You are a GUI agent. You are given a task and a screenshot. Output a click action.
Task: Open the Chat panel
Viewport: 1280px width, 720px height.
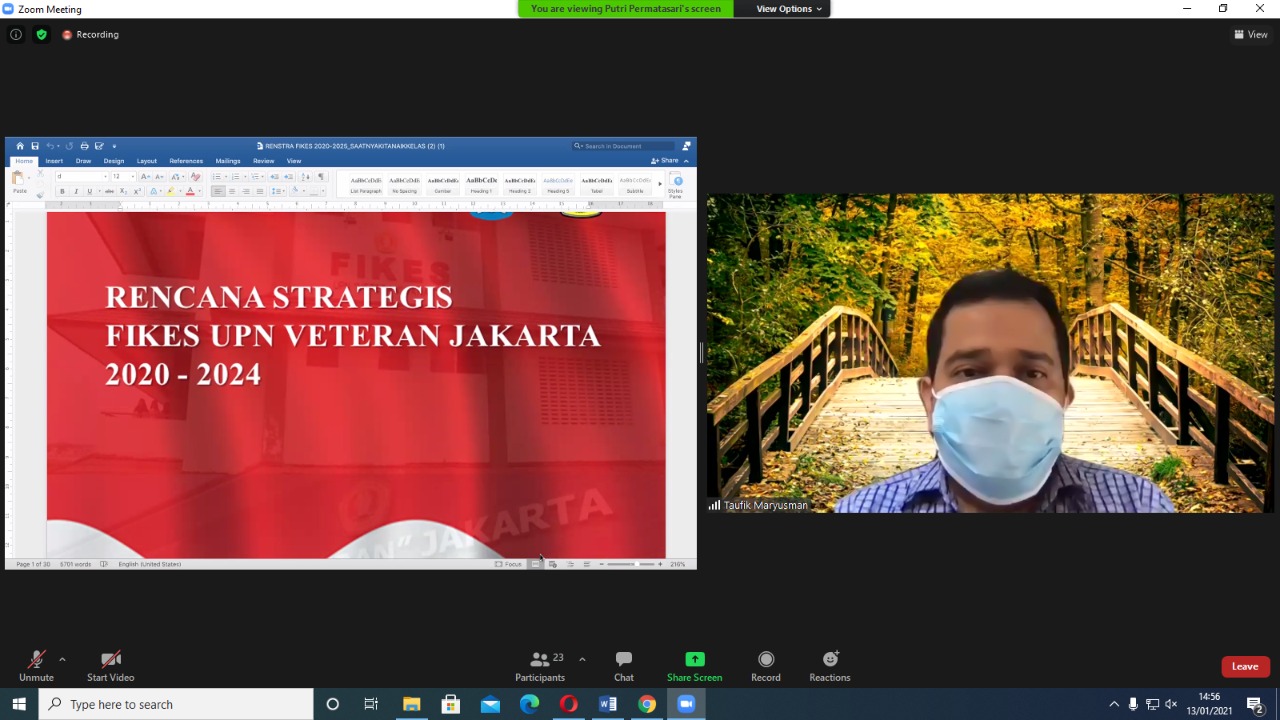tap(623, 665)
